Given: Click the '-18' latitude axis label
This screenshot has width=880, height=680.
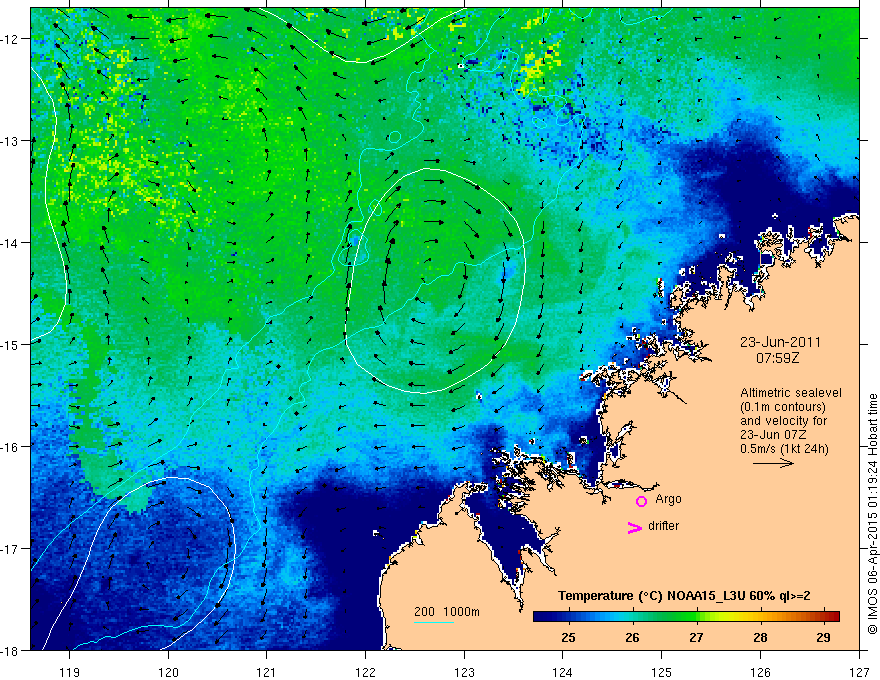Looking at the screenshot, I should click(x=10, y=650).
